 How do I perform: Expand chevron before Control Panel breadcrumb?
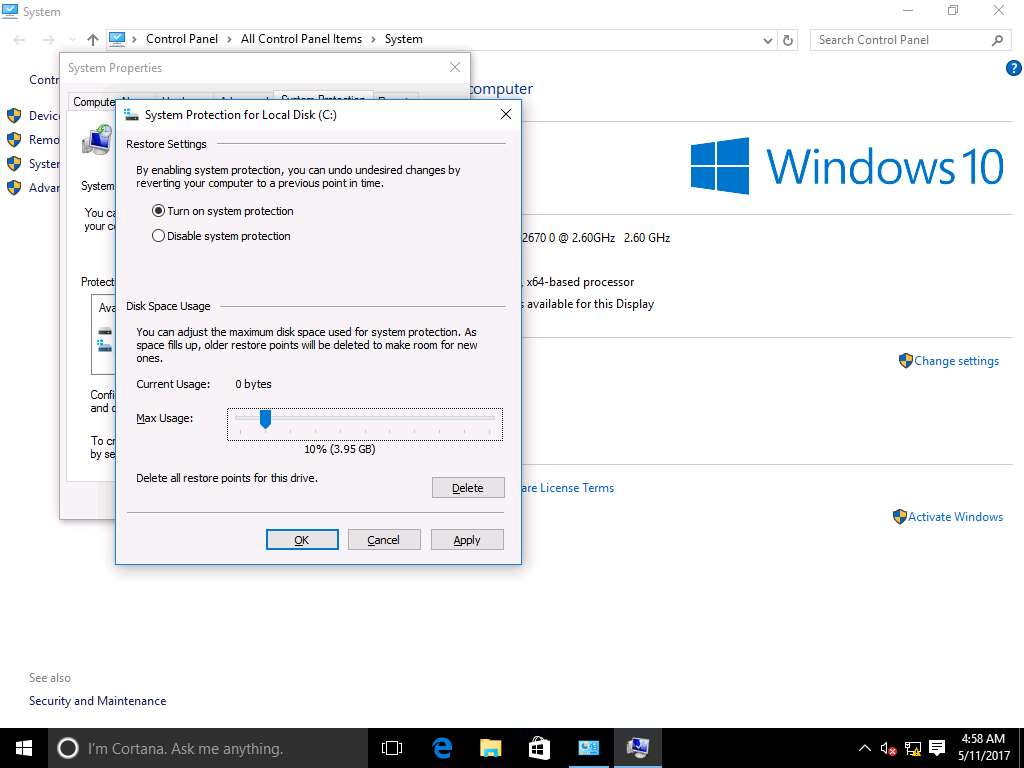[135, 39]
